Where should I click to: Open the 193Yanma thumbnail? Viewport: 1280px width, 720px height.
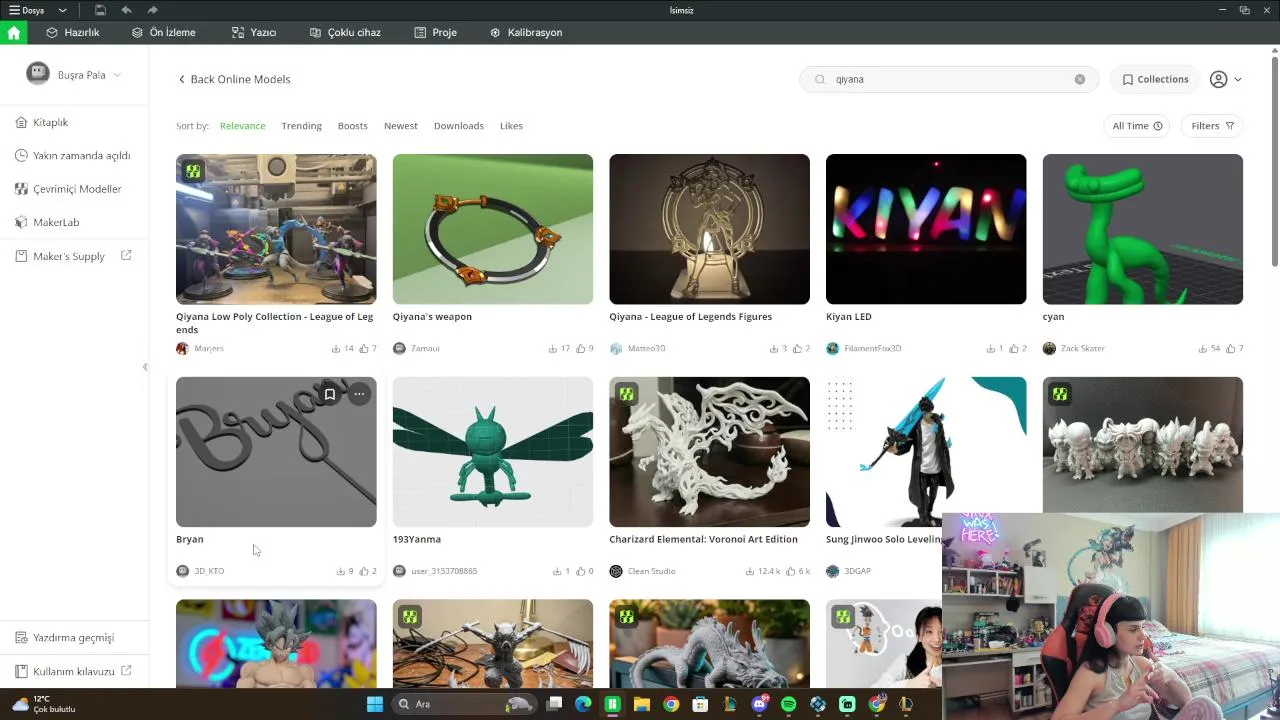click(493, 452)
